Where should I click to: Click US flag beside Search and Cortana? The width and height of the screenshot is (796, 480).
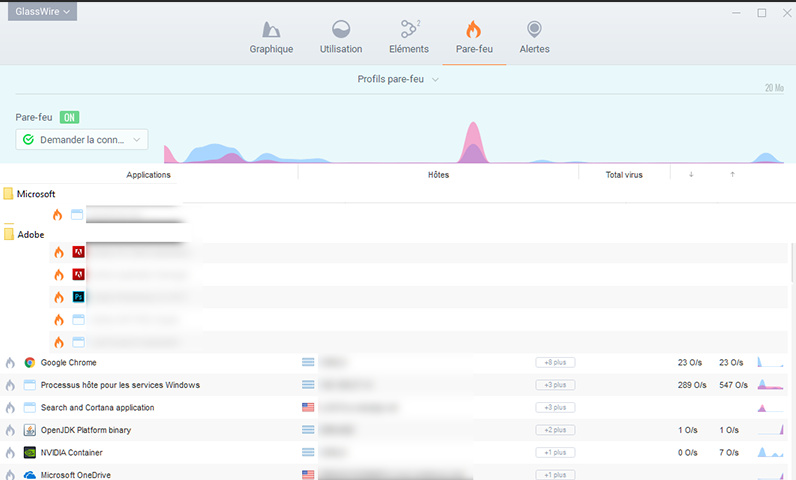(308, 408)
